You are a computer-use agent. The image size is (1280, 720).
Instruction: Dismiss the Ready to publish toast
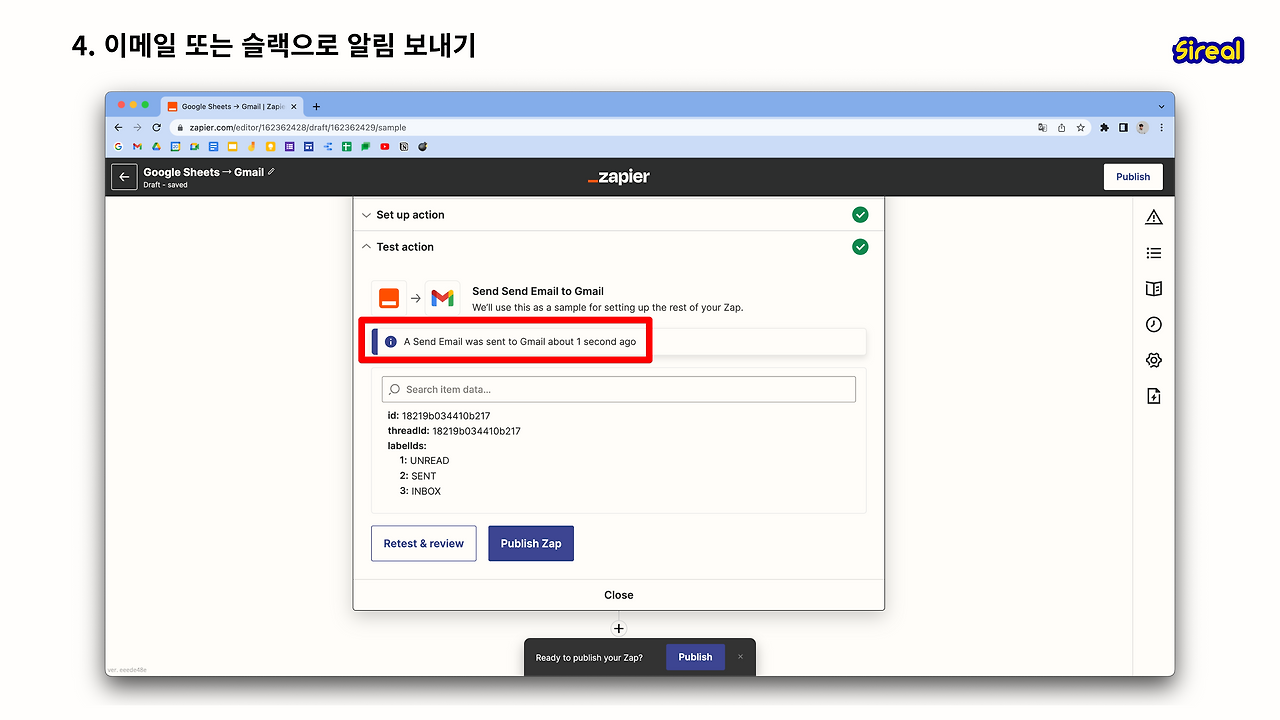click(741, 657)
